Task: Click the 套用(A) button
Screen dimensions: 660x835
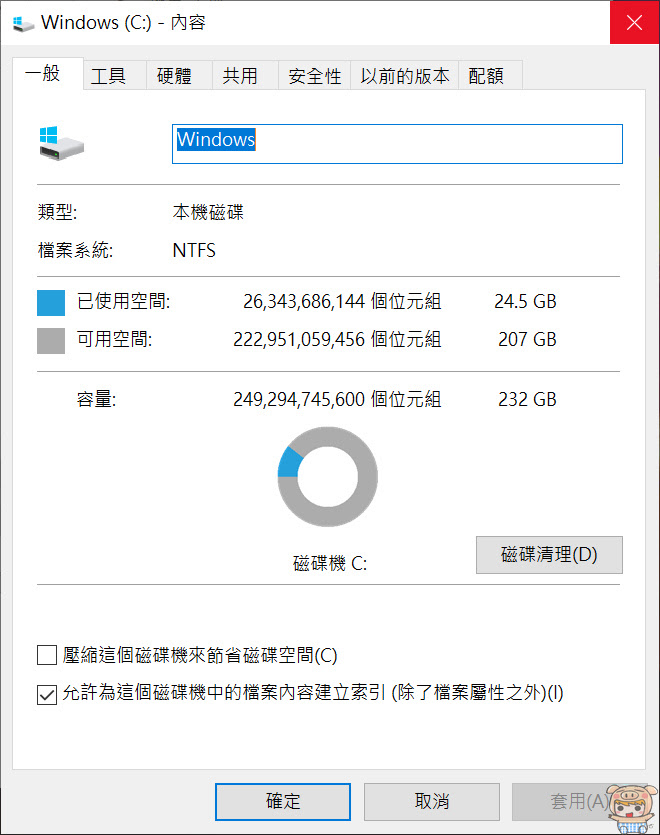Action: click(580, 801)
